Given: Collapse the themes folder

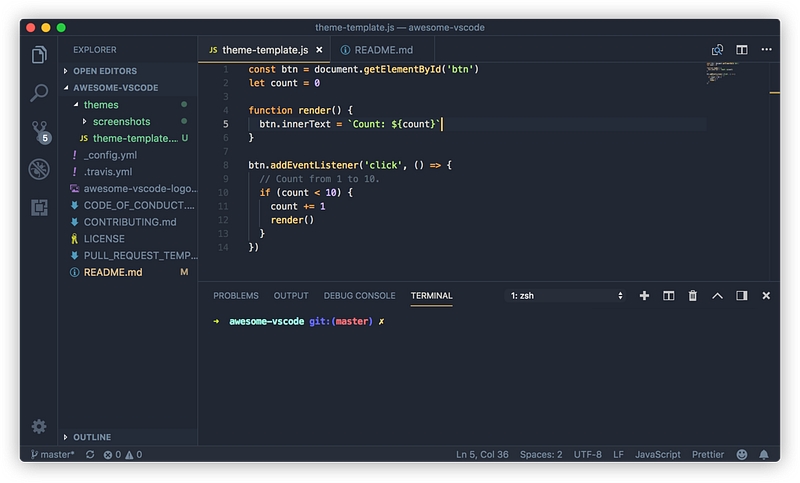Looking at the screenshot, I should click(x=100, y=105).
